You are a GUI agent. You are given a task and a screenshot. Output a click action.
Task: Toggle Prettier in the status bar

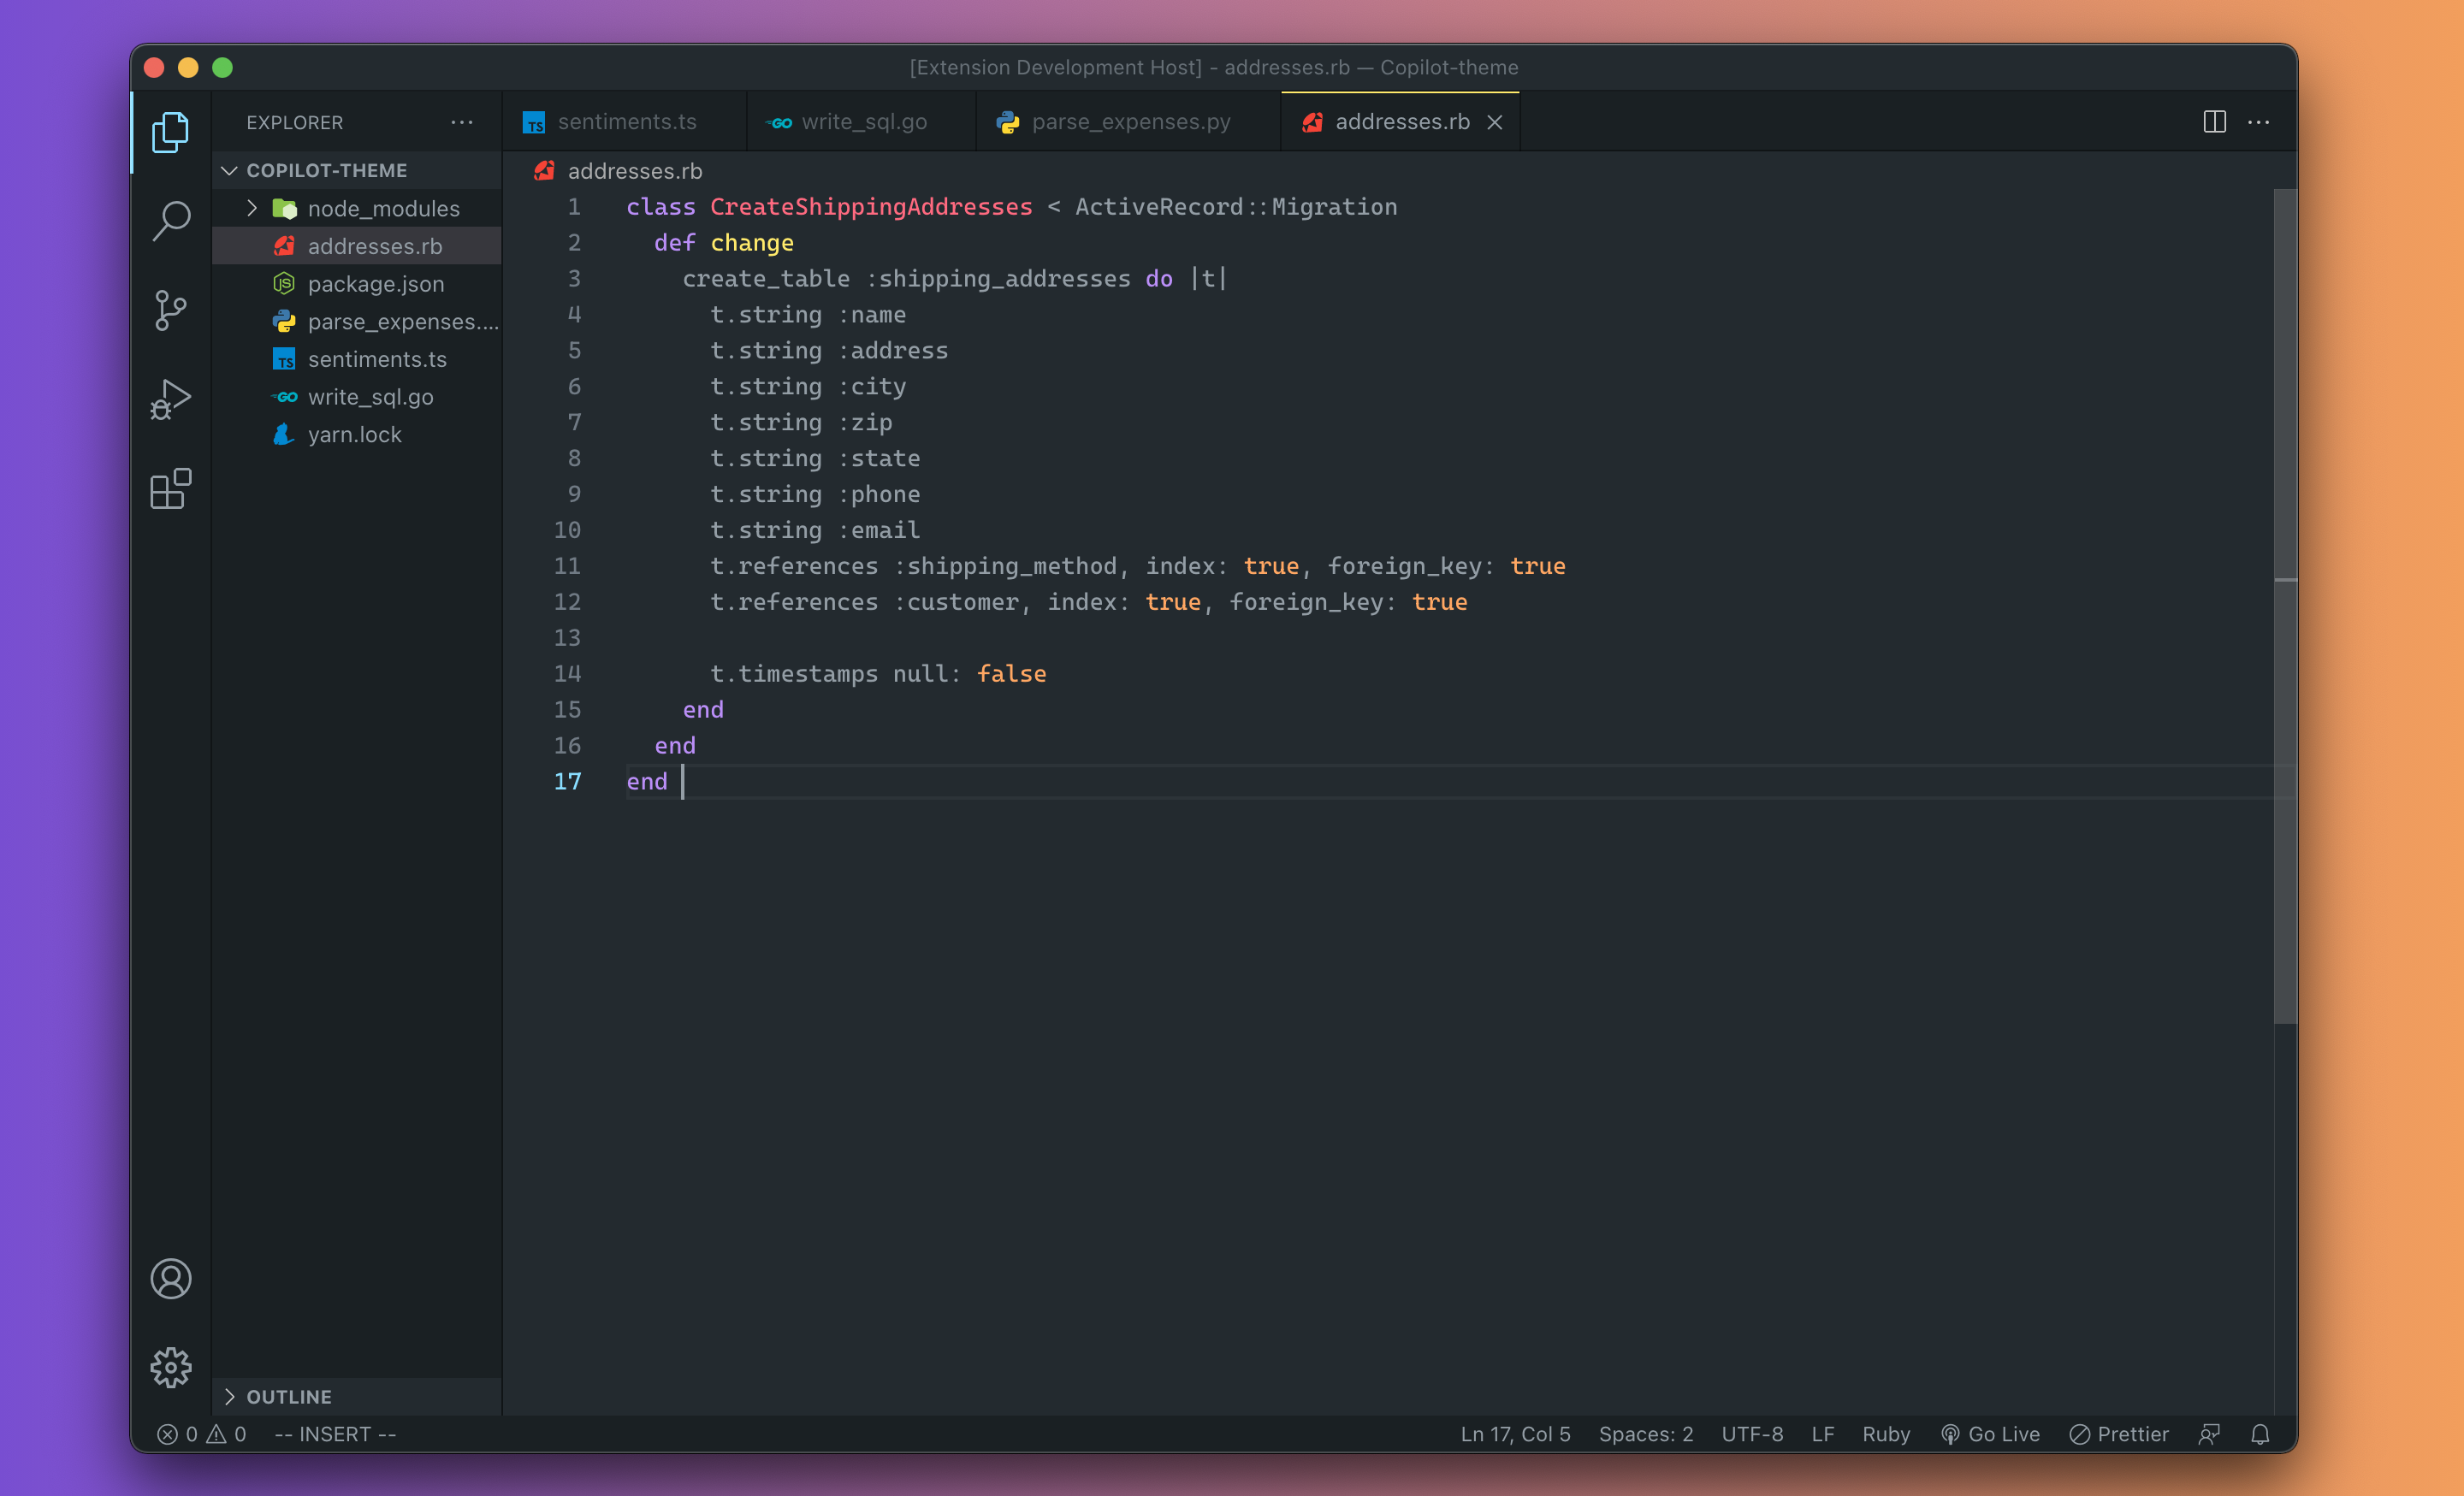coord(2119,1434)
